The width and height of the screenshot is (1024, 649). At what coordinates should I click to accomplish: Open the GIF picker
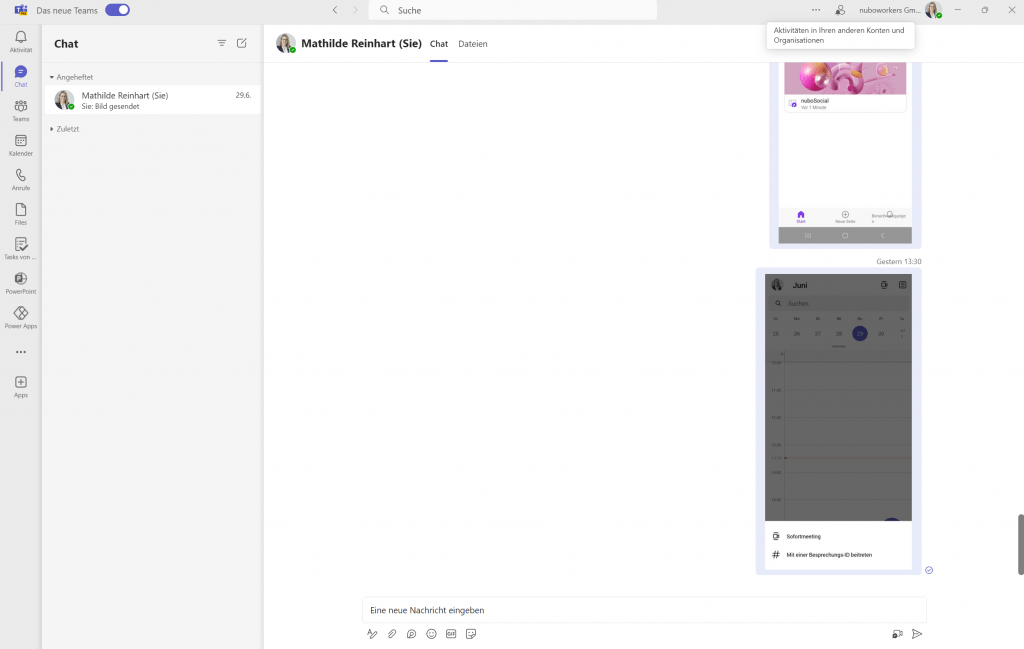(451, 633)
